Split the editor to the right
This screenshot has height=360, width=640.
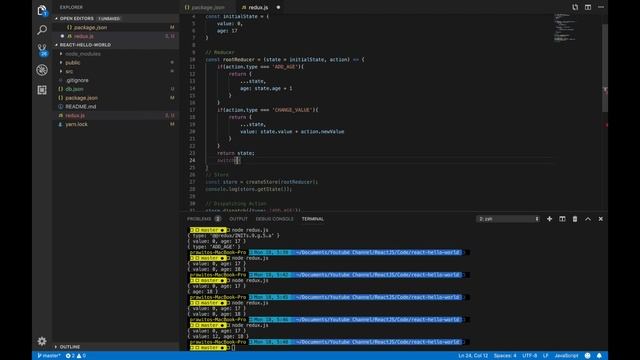pyautogui.click(x=588, y=7)
